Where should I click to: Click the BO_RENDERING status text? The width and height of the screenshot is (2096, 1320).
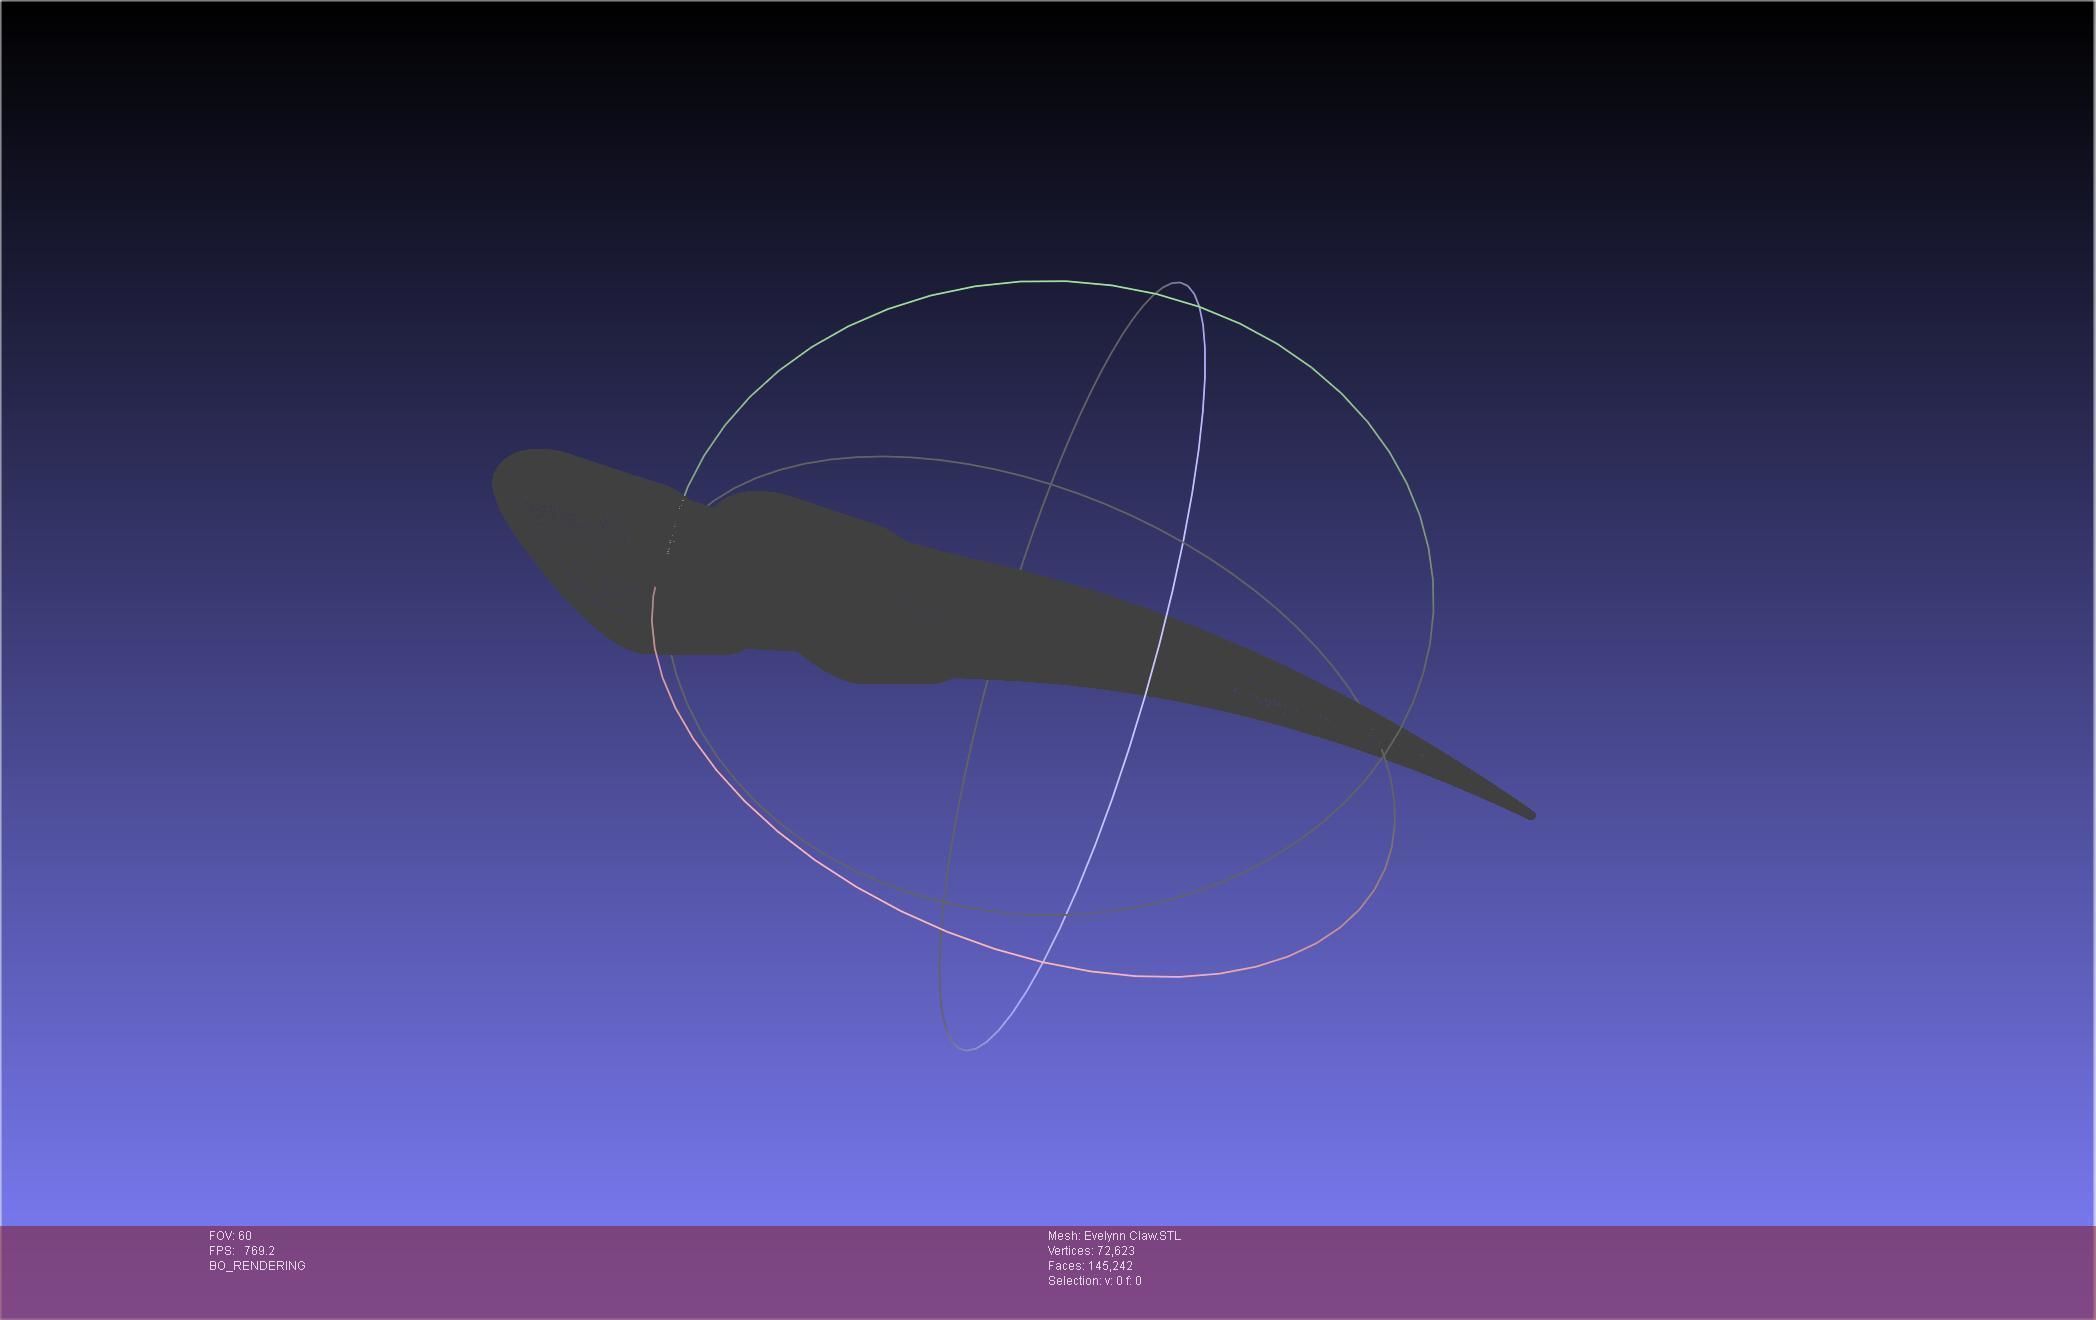tap(257, 1266)
